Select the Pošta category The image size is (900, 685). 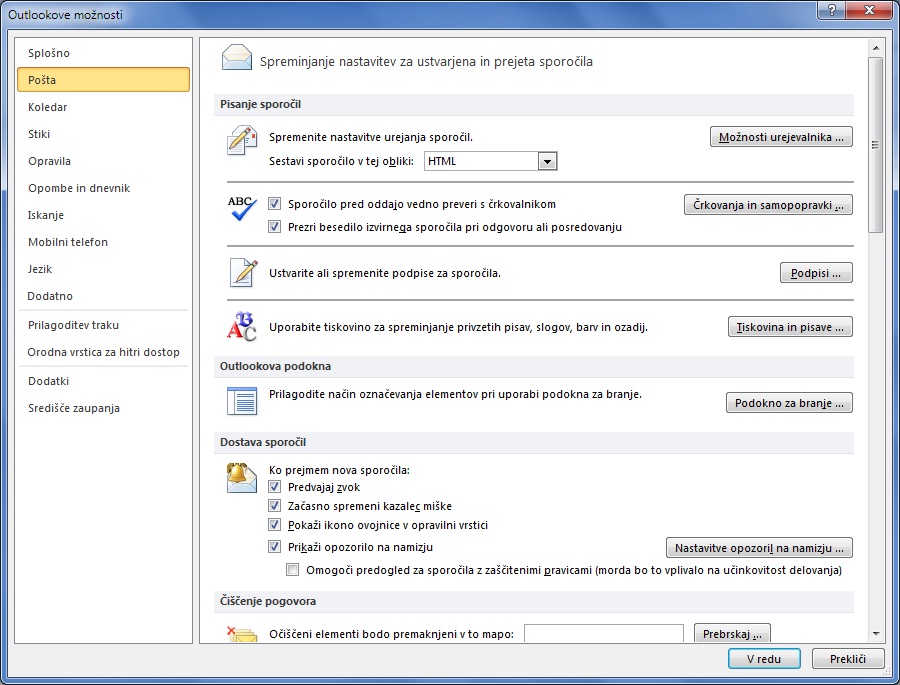click(x=103, y=80)
